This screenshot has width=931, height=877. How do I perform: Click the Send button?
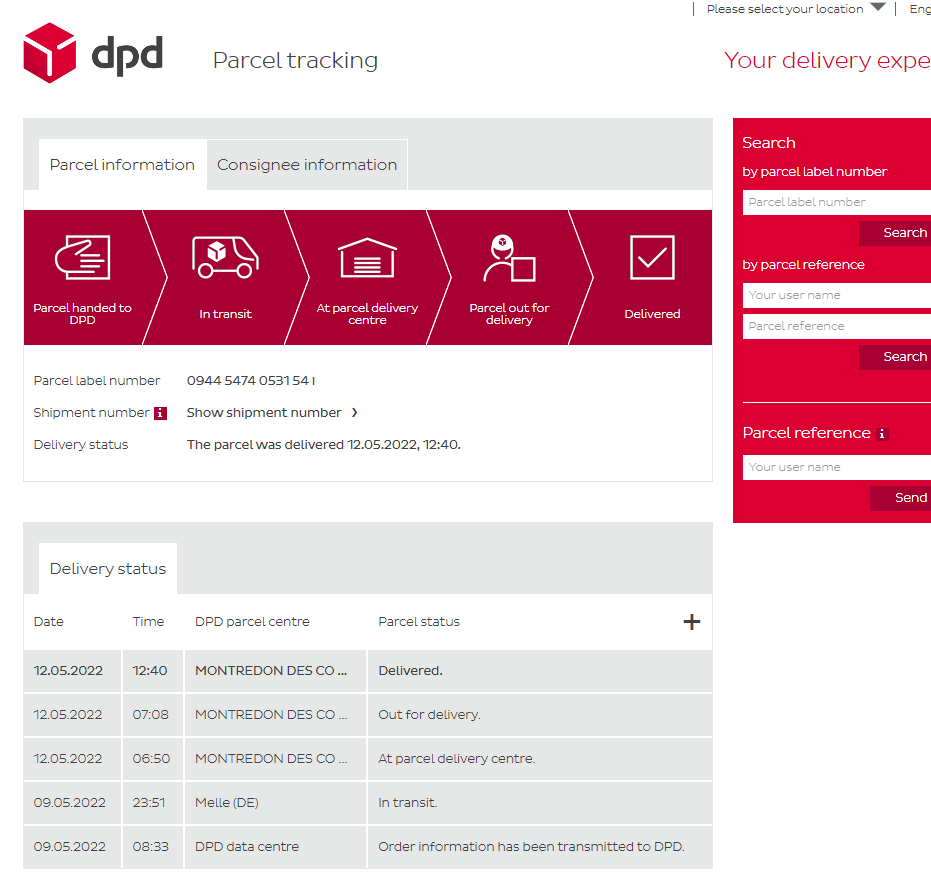(903, 498)
